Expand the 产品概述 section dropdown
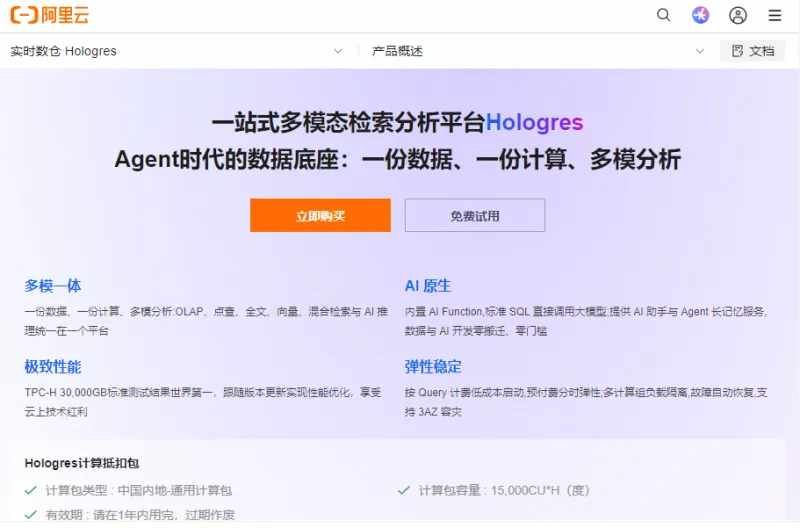The height and width of the screenshot is (528, 800). 538,51
